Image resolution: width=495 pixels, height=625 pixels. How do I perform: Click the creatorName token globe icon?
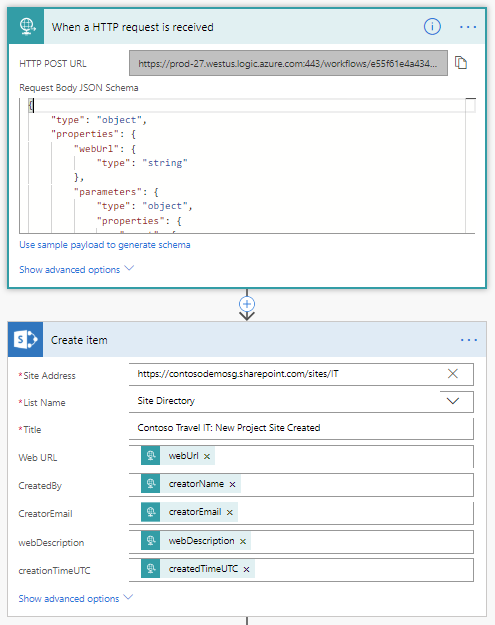pyautogui.click(x=151, y=483)
